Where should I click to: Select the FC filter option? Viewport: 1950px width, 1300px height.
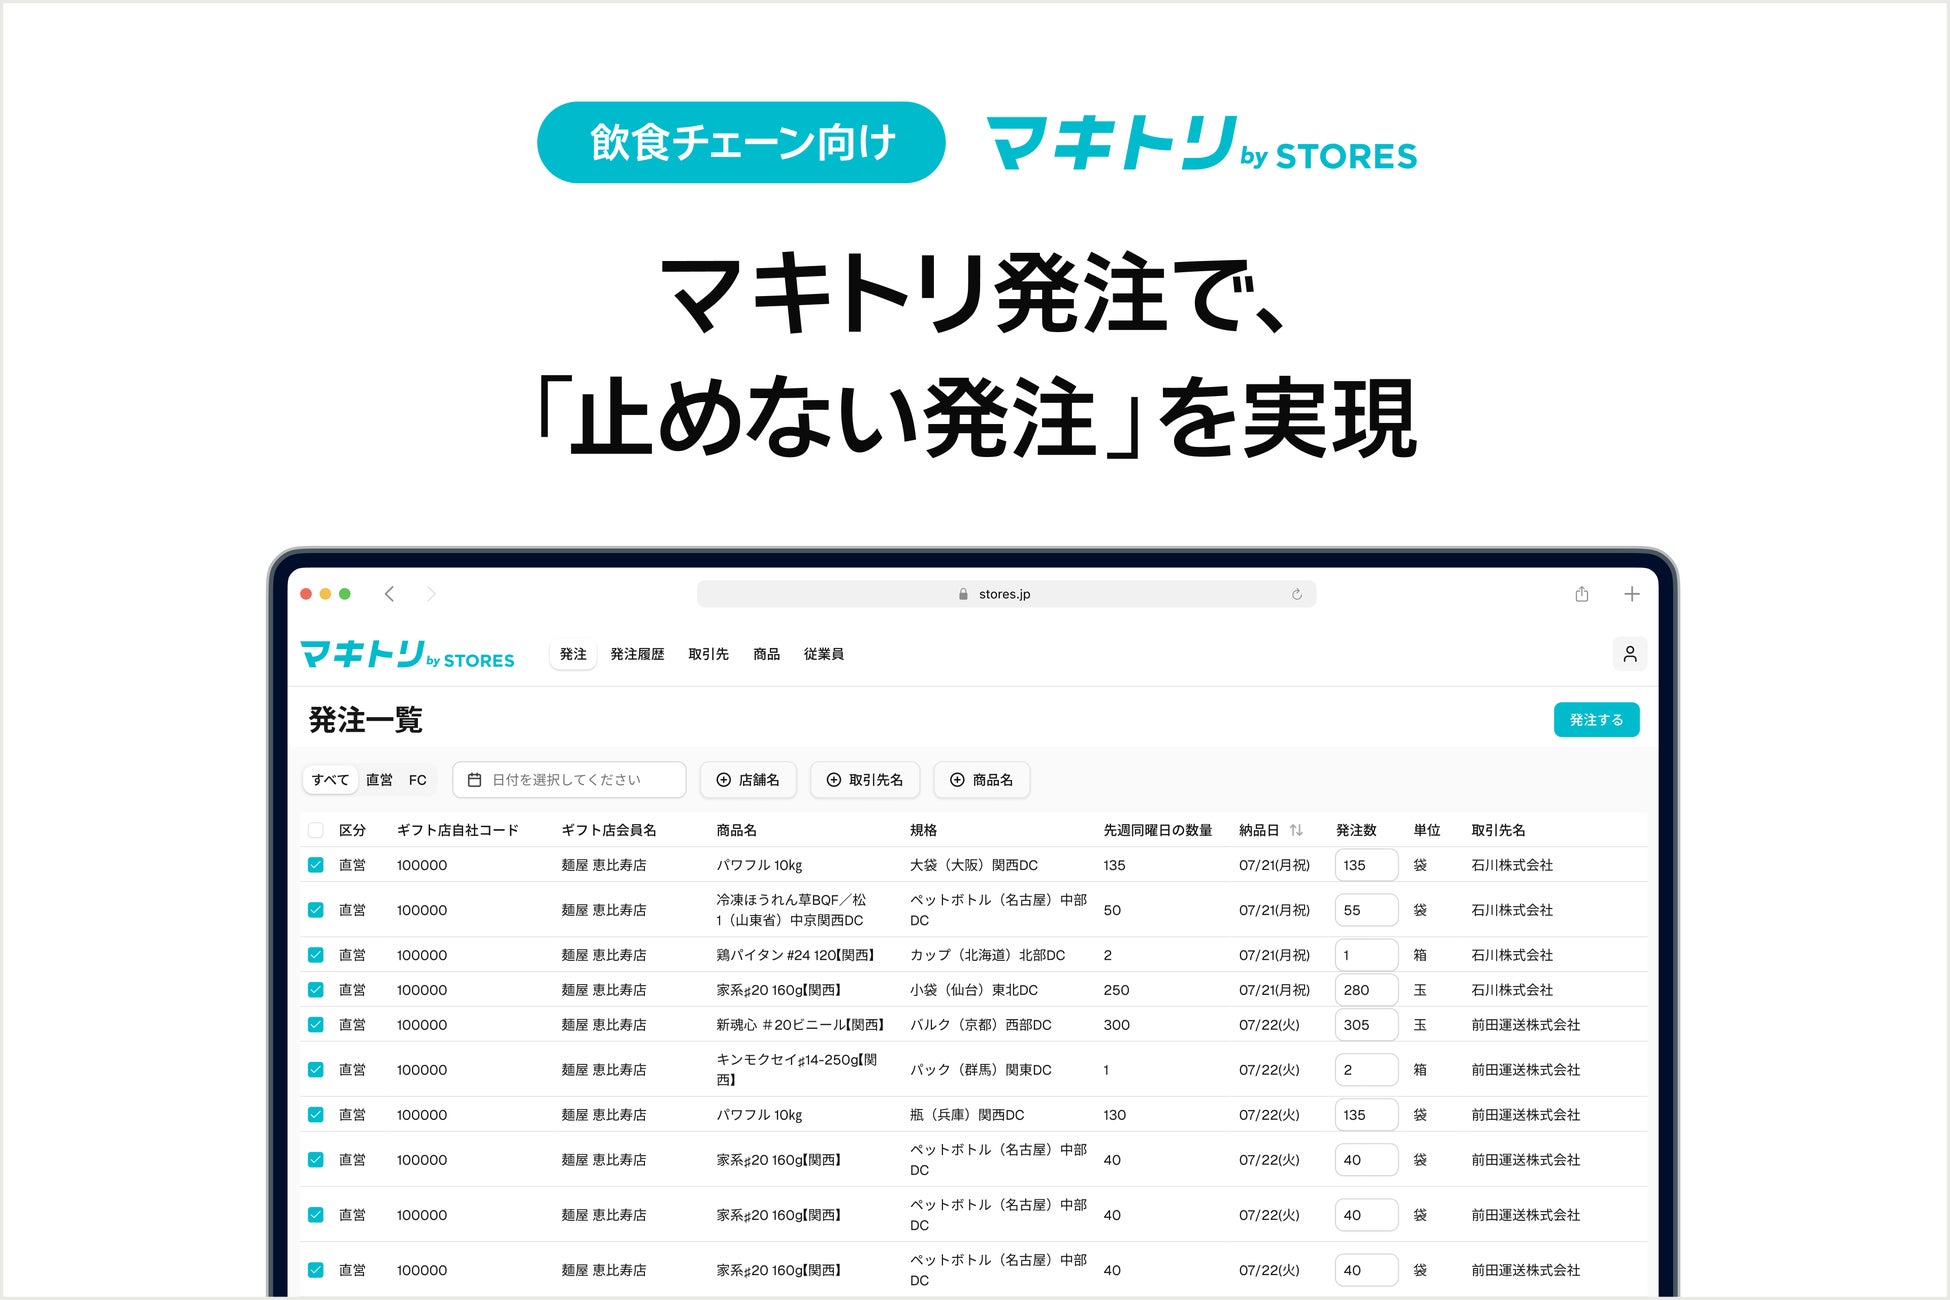tap(417, 779)
